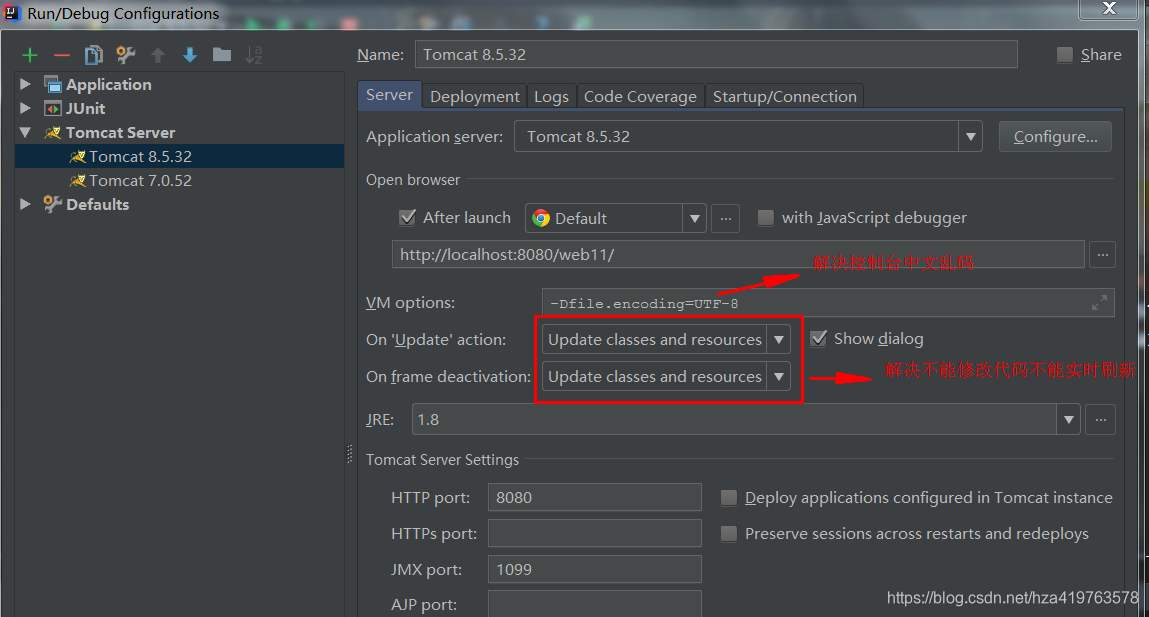
Task: Click the panel splitter grip handle
Action: [x=350, y=454]
